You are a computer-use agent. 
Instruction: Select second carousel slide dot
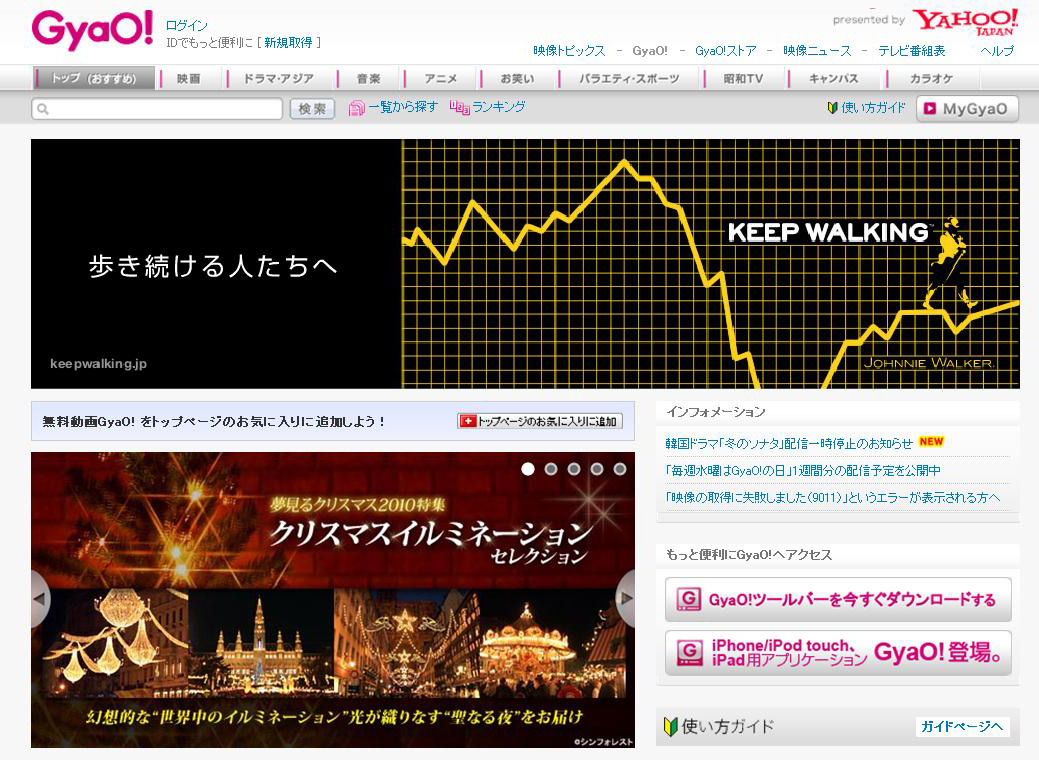point(551,469)
